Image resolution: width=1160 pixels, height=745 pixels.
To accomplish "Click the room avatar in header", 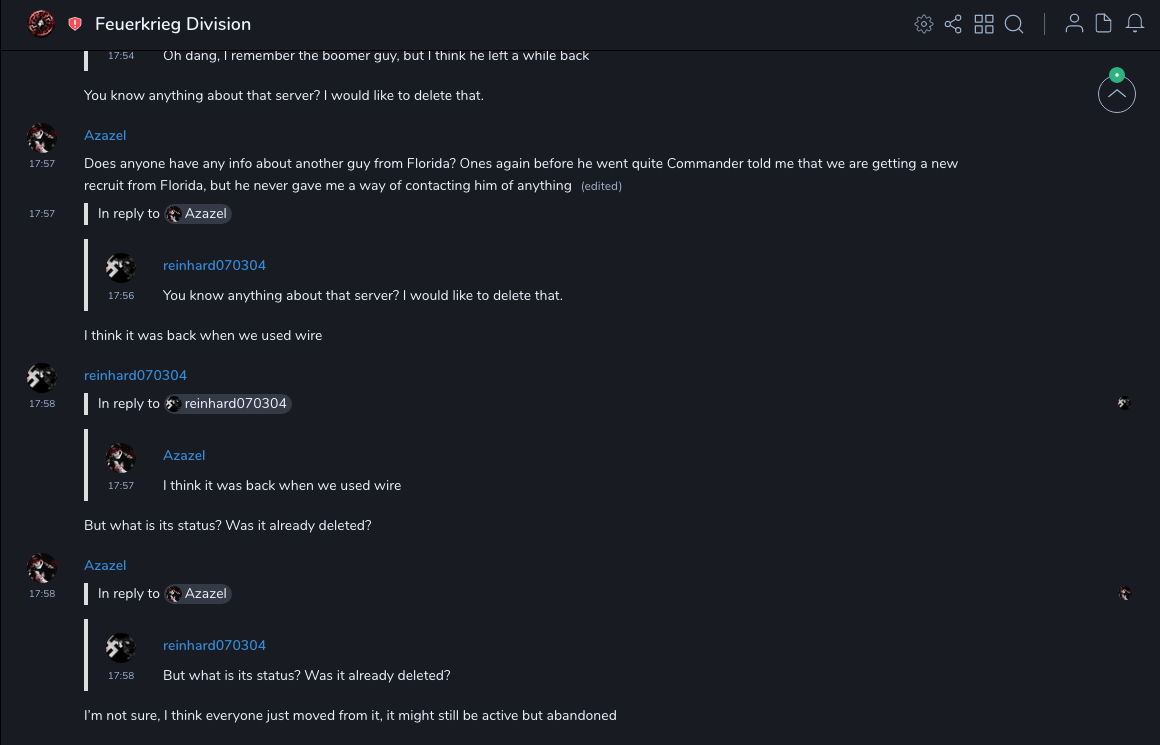I will [x=41, y=24].
